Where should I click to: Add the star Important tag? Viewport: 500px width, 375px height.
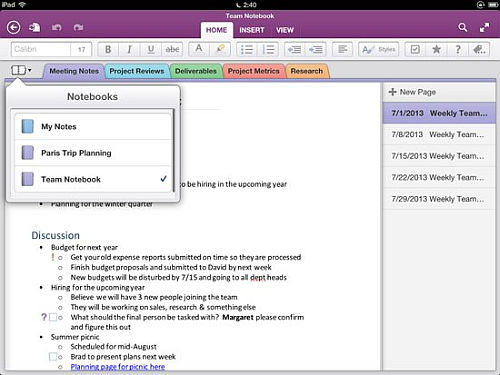pyautogui.click(x=436, y=49)
